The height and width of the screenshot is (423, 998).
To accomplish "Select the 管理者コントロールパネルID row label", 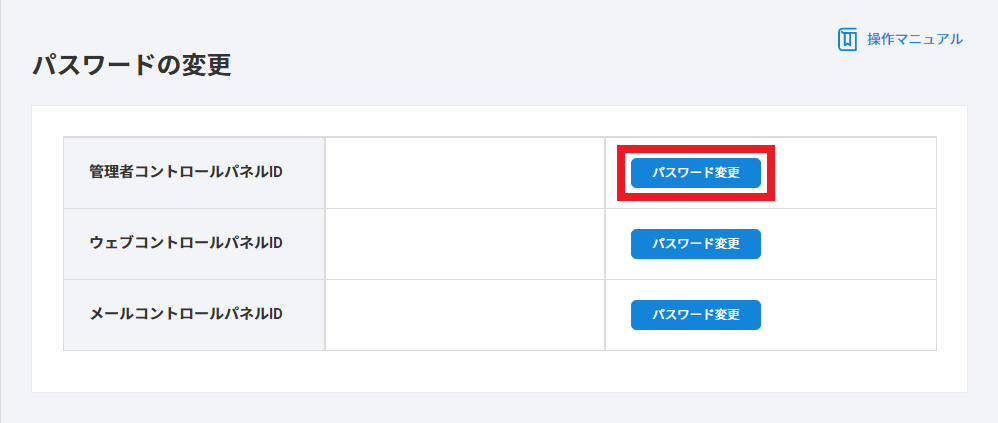I will pos(186,172).
